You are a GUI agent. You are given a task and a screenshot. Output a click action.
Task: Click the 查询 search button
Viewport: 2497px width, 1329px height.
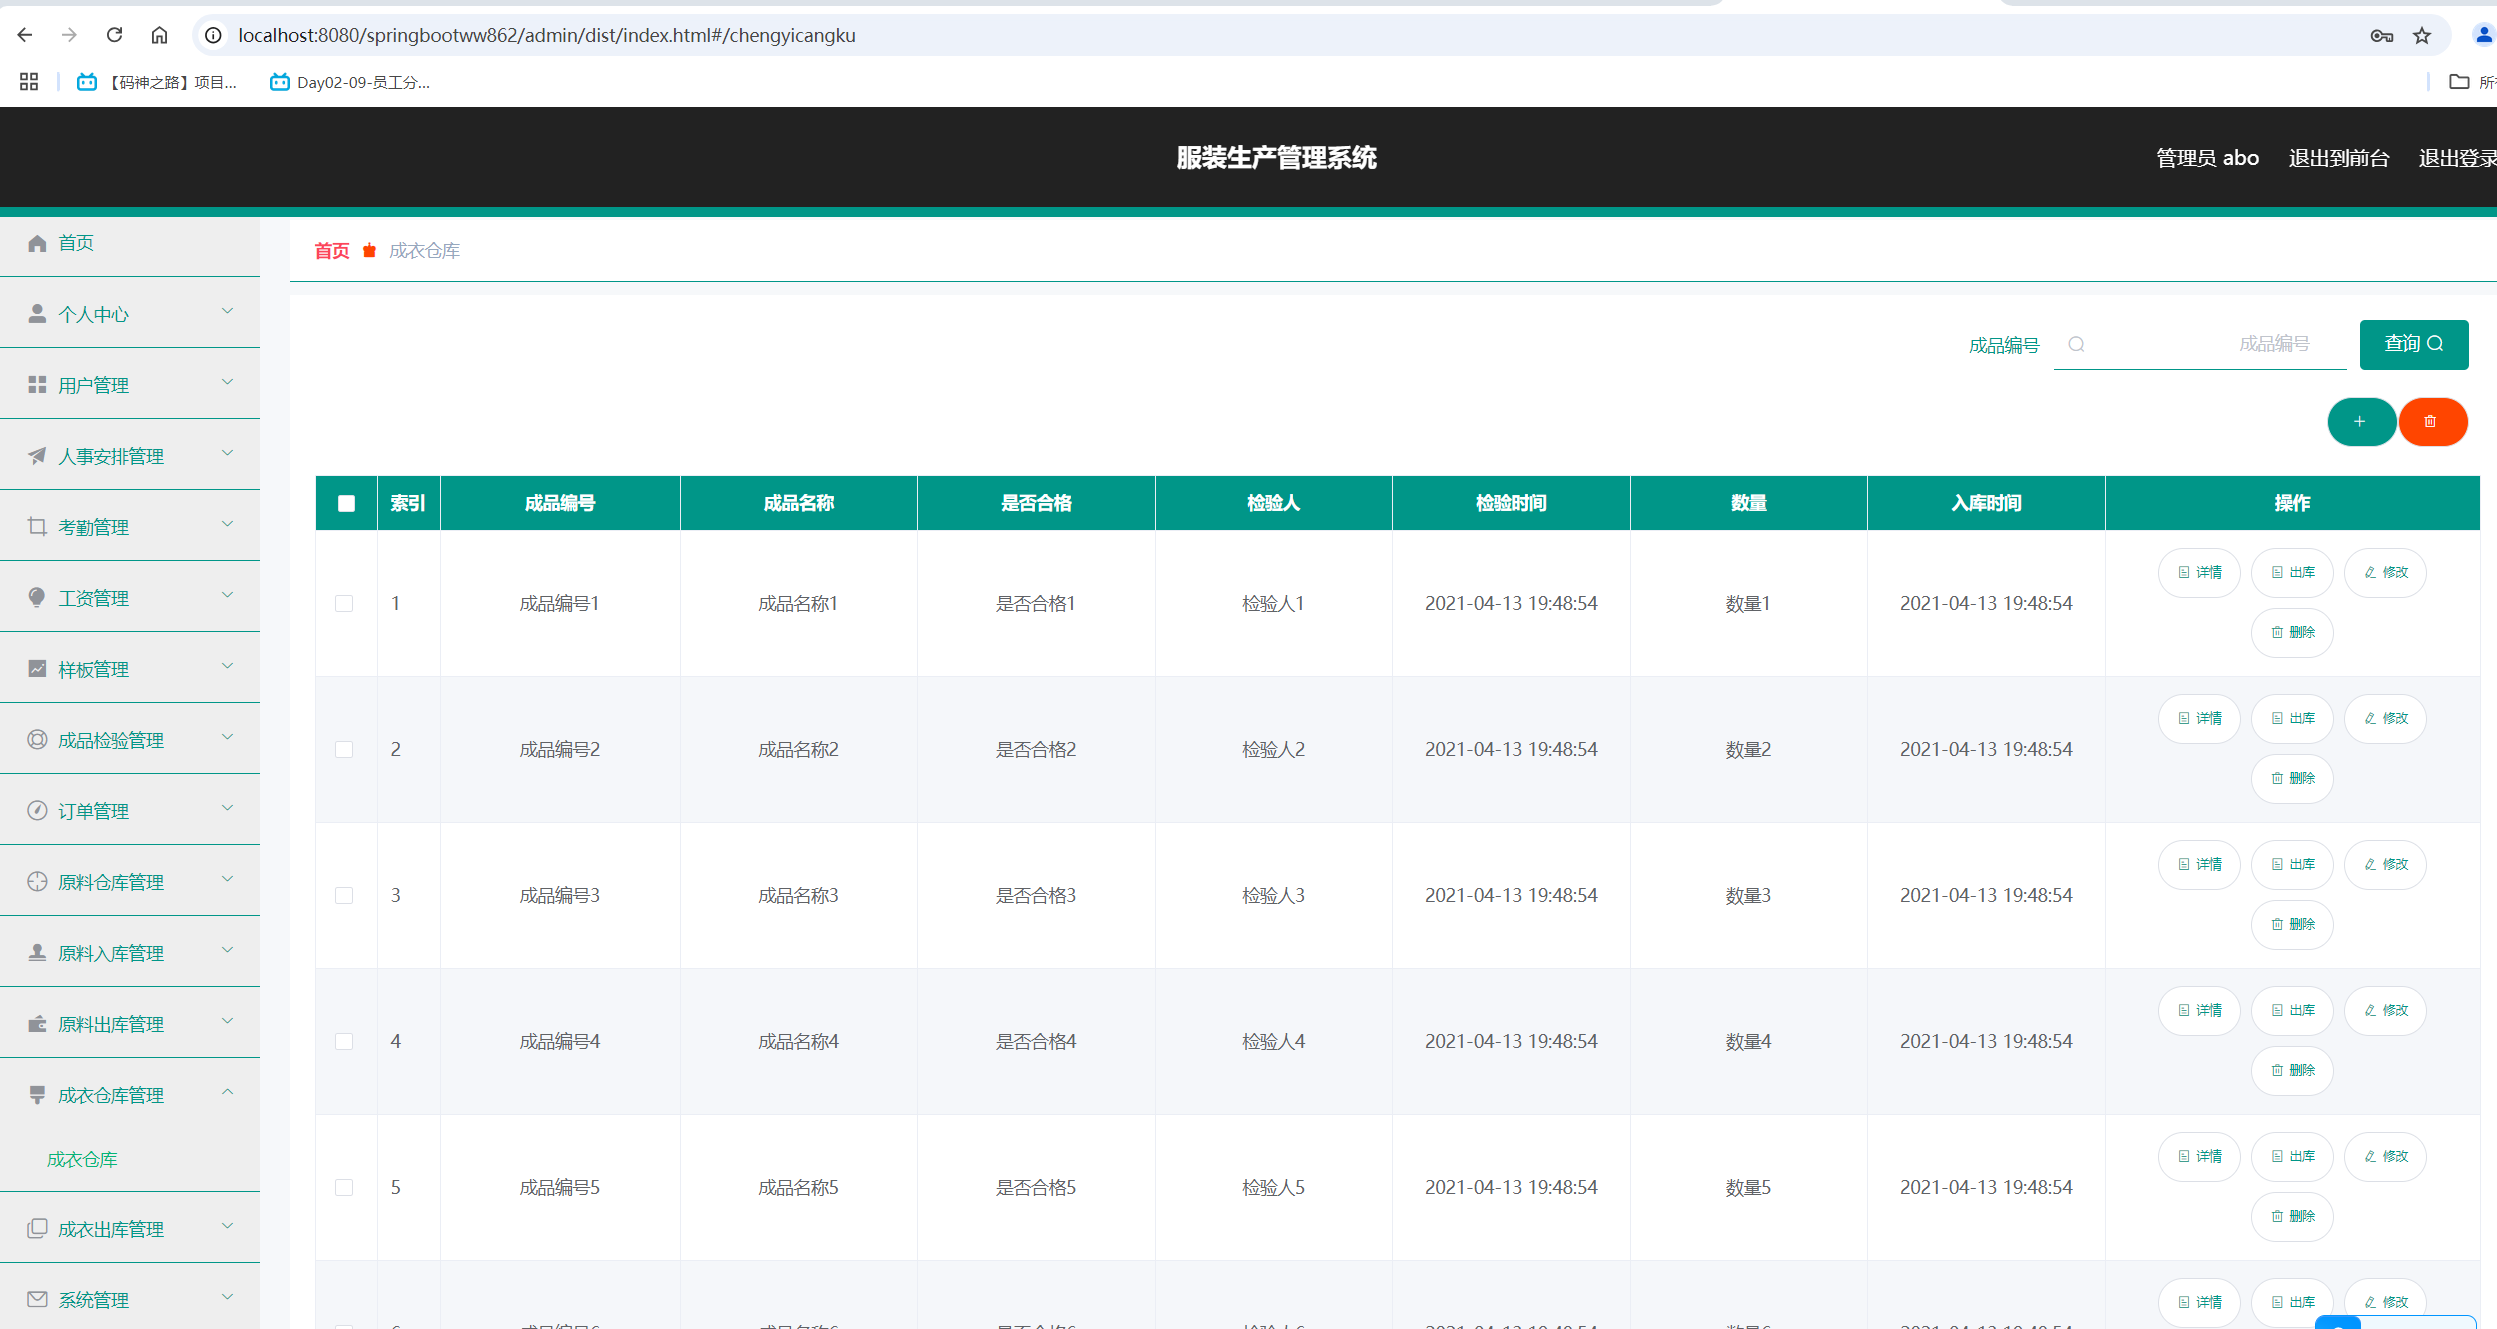(x=2413, y=344)
